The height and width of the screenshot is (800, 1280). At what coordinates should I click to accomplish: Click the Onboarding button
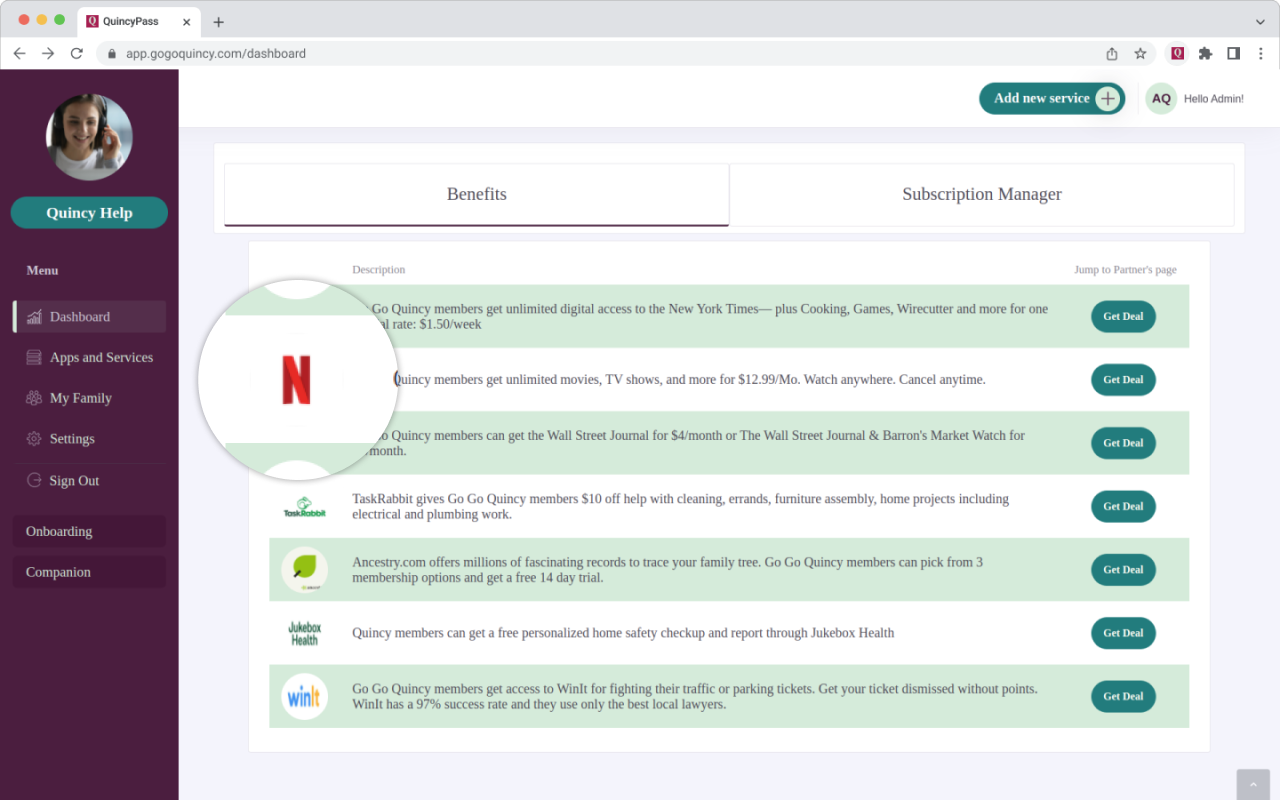[89, 532]
